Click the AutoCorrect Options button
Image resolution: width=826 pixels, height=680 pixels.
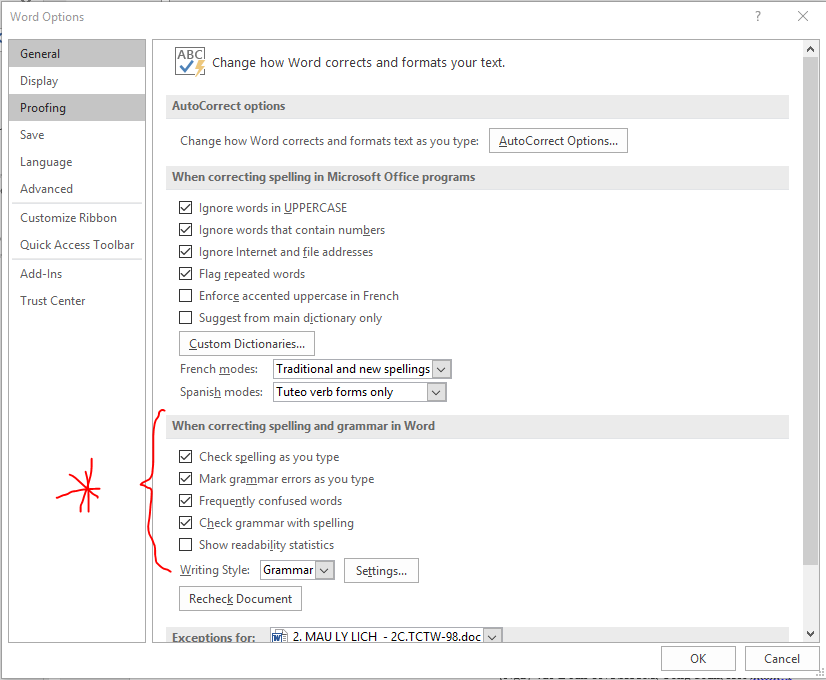pos(558,141)
